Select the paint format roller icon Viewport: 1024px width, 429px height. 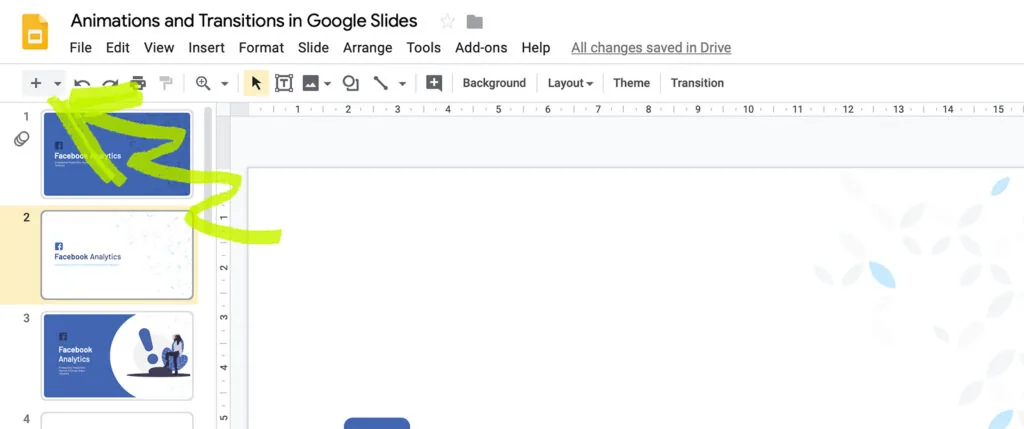167,83
